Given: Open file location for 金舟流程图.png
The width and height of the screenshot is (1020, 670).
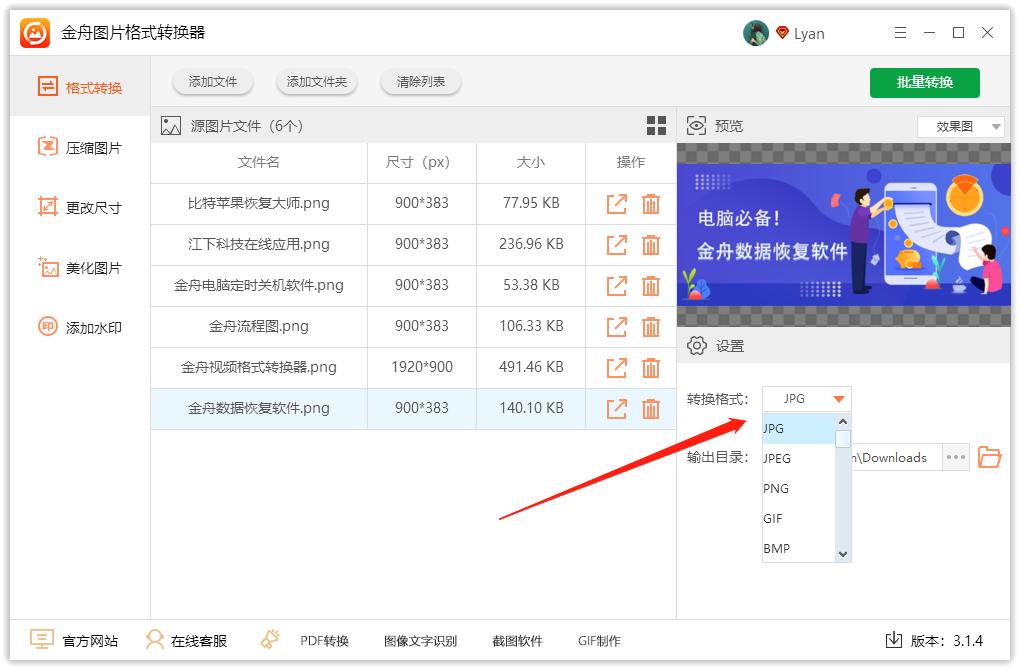Looking at the screenshot, I should 616,327.
